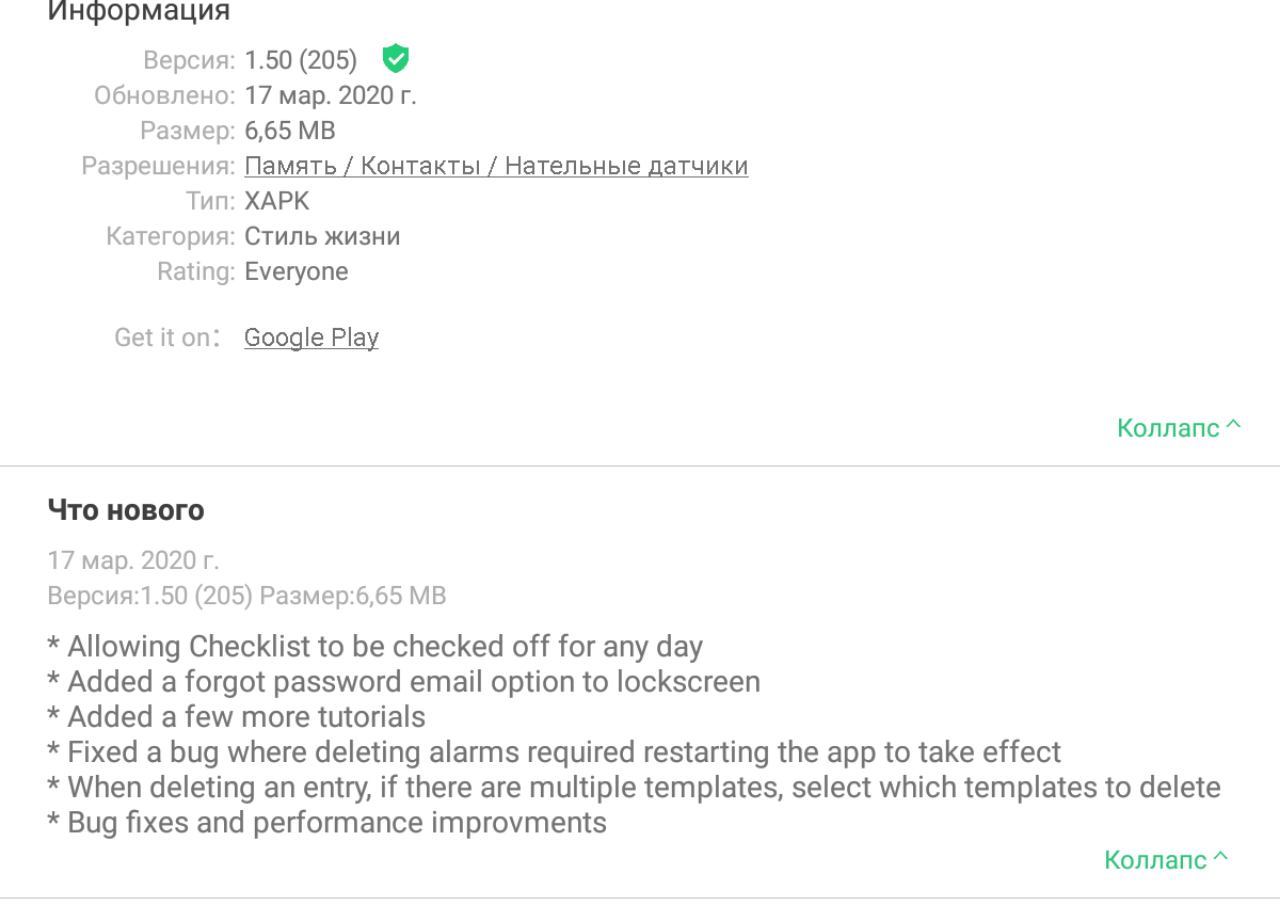The image size is (1280, 924).
Task: Click the version and size line under Что нового
Action: click(247, 597)
